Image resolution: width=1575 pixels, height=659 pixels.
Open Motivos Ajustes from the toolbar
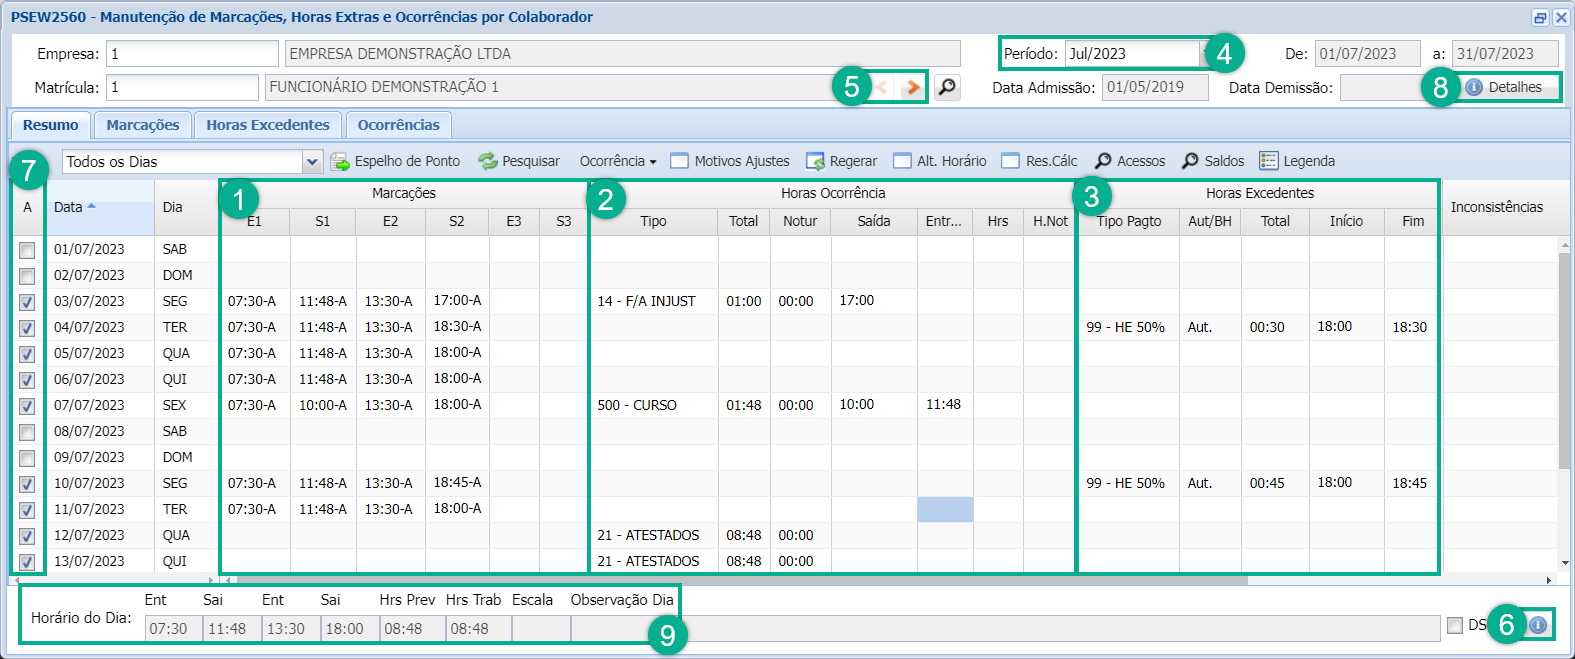(x=680, y=161)
